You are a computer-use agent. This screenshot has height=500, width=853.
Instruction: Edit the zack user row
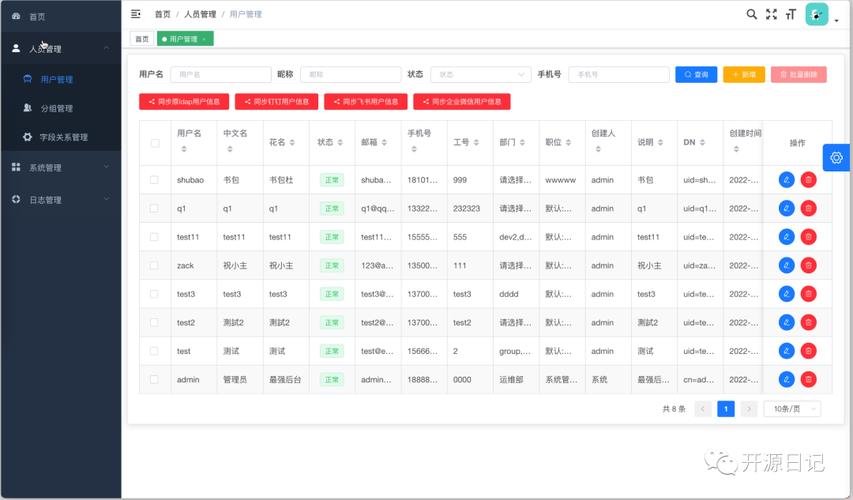(787, 266)
